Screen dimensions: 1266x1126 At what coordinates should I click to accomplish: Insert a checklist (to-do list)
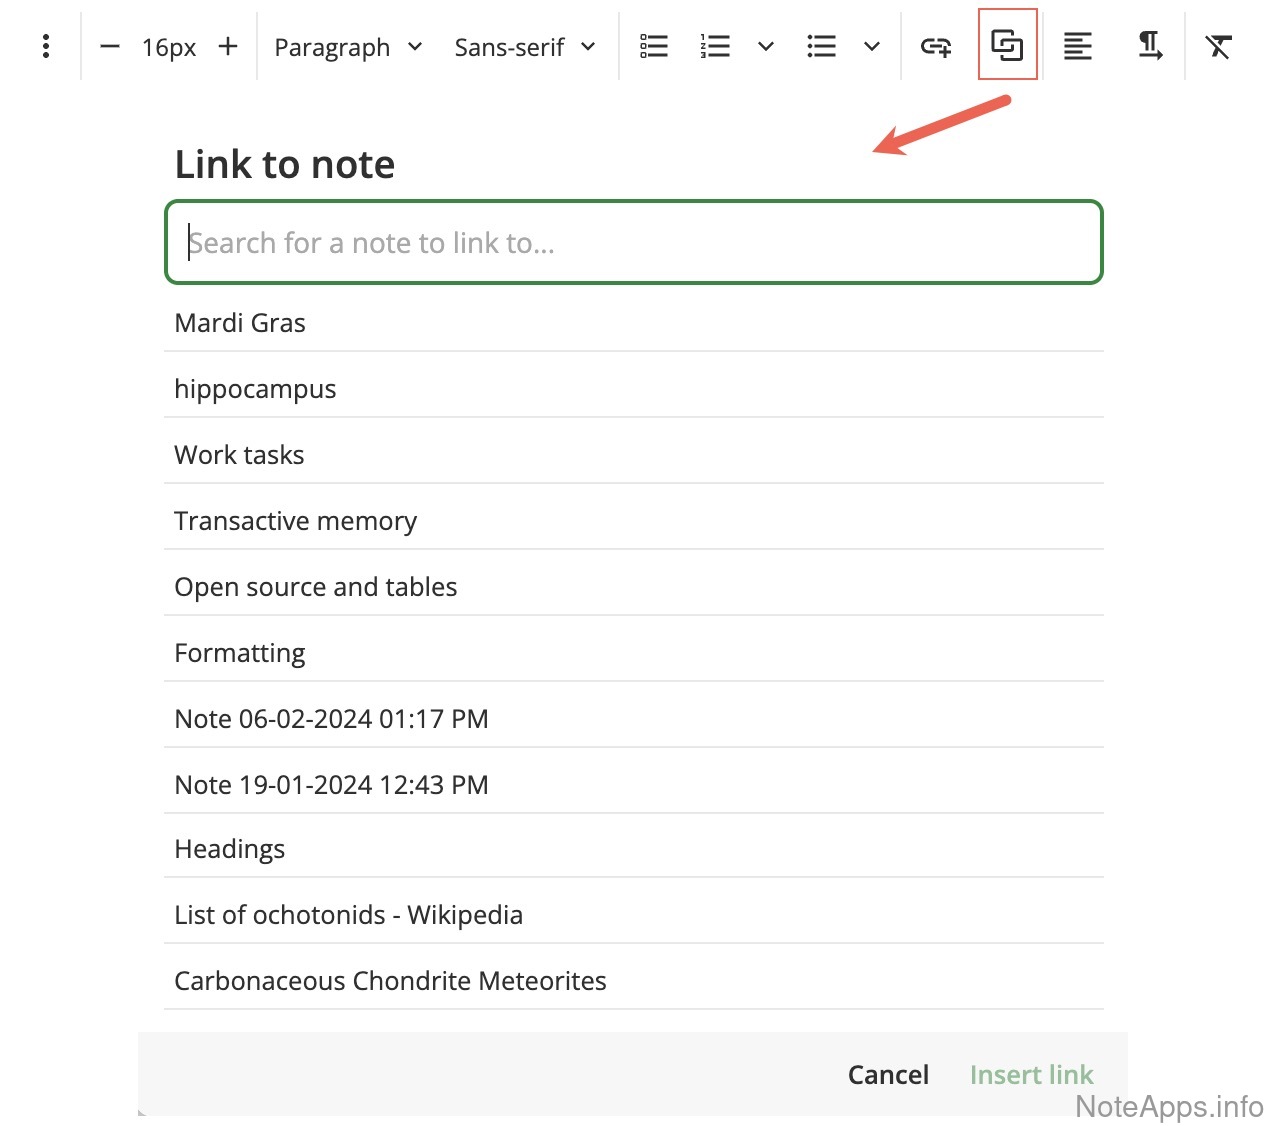coord(654,46)
